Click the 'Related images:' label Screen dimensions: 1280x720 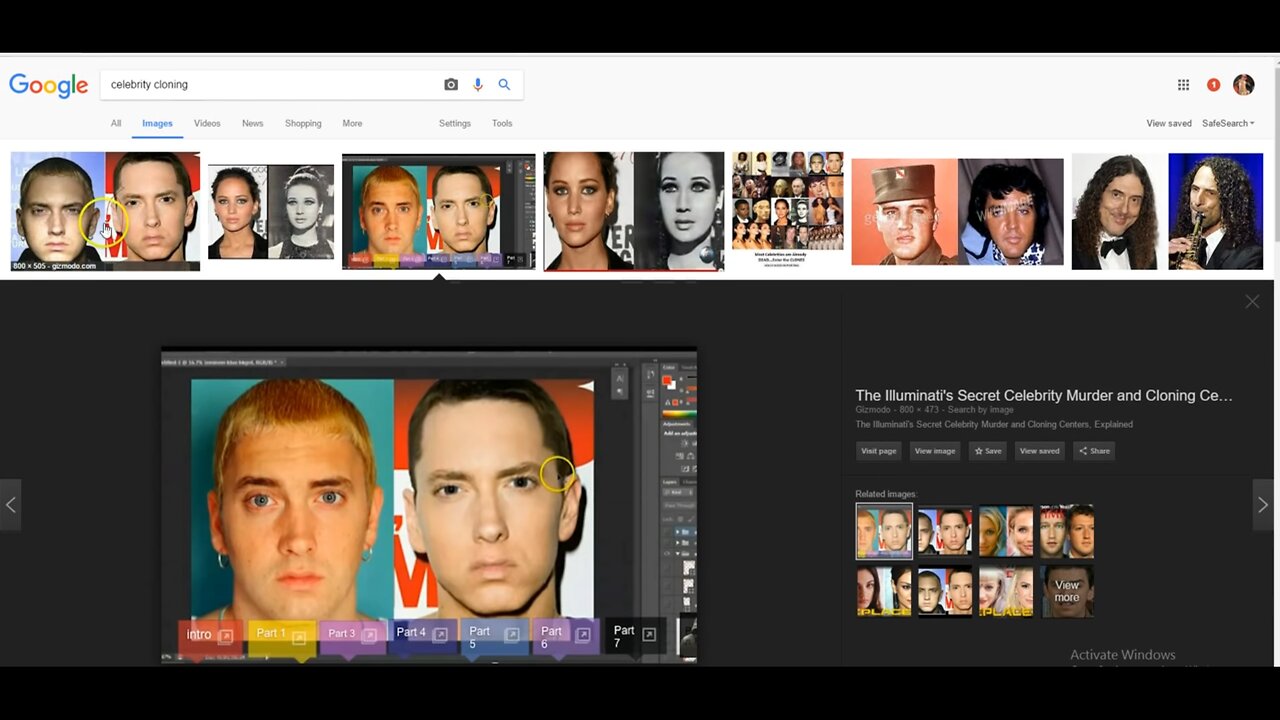click(886, 494)
